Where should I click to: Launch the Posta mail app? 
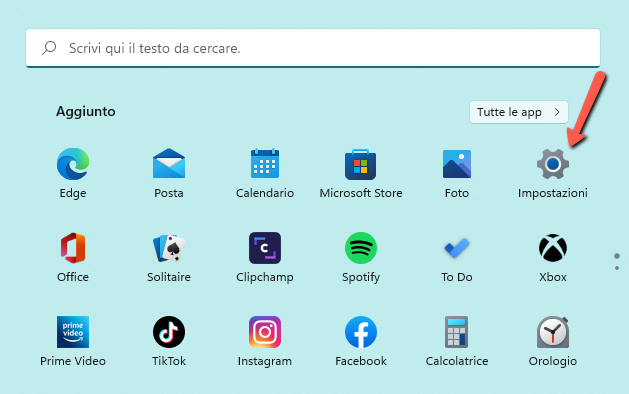(x=169, y=164)
